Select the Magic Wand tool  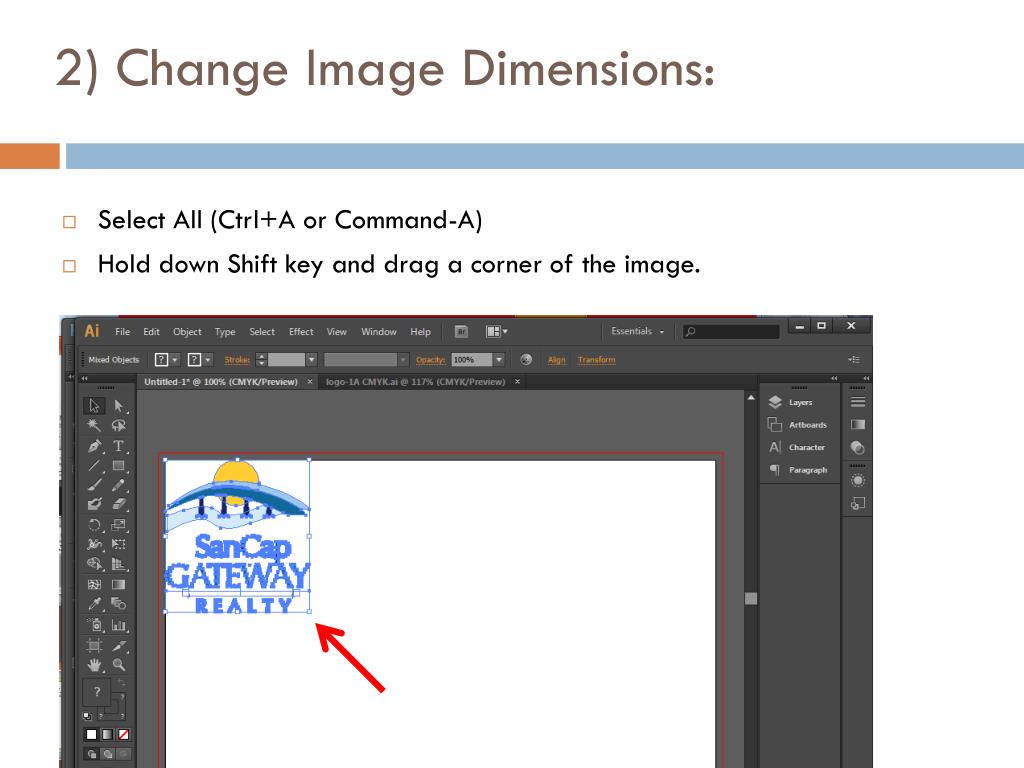[94, 426]
